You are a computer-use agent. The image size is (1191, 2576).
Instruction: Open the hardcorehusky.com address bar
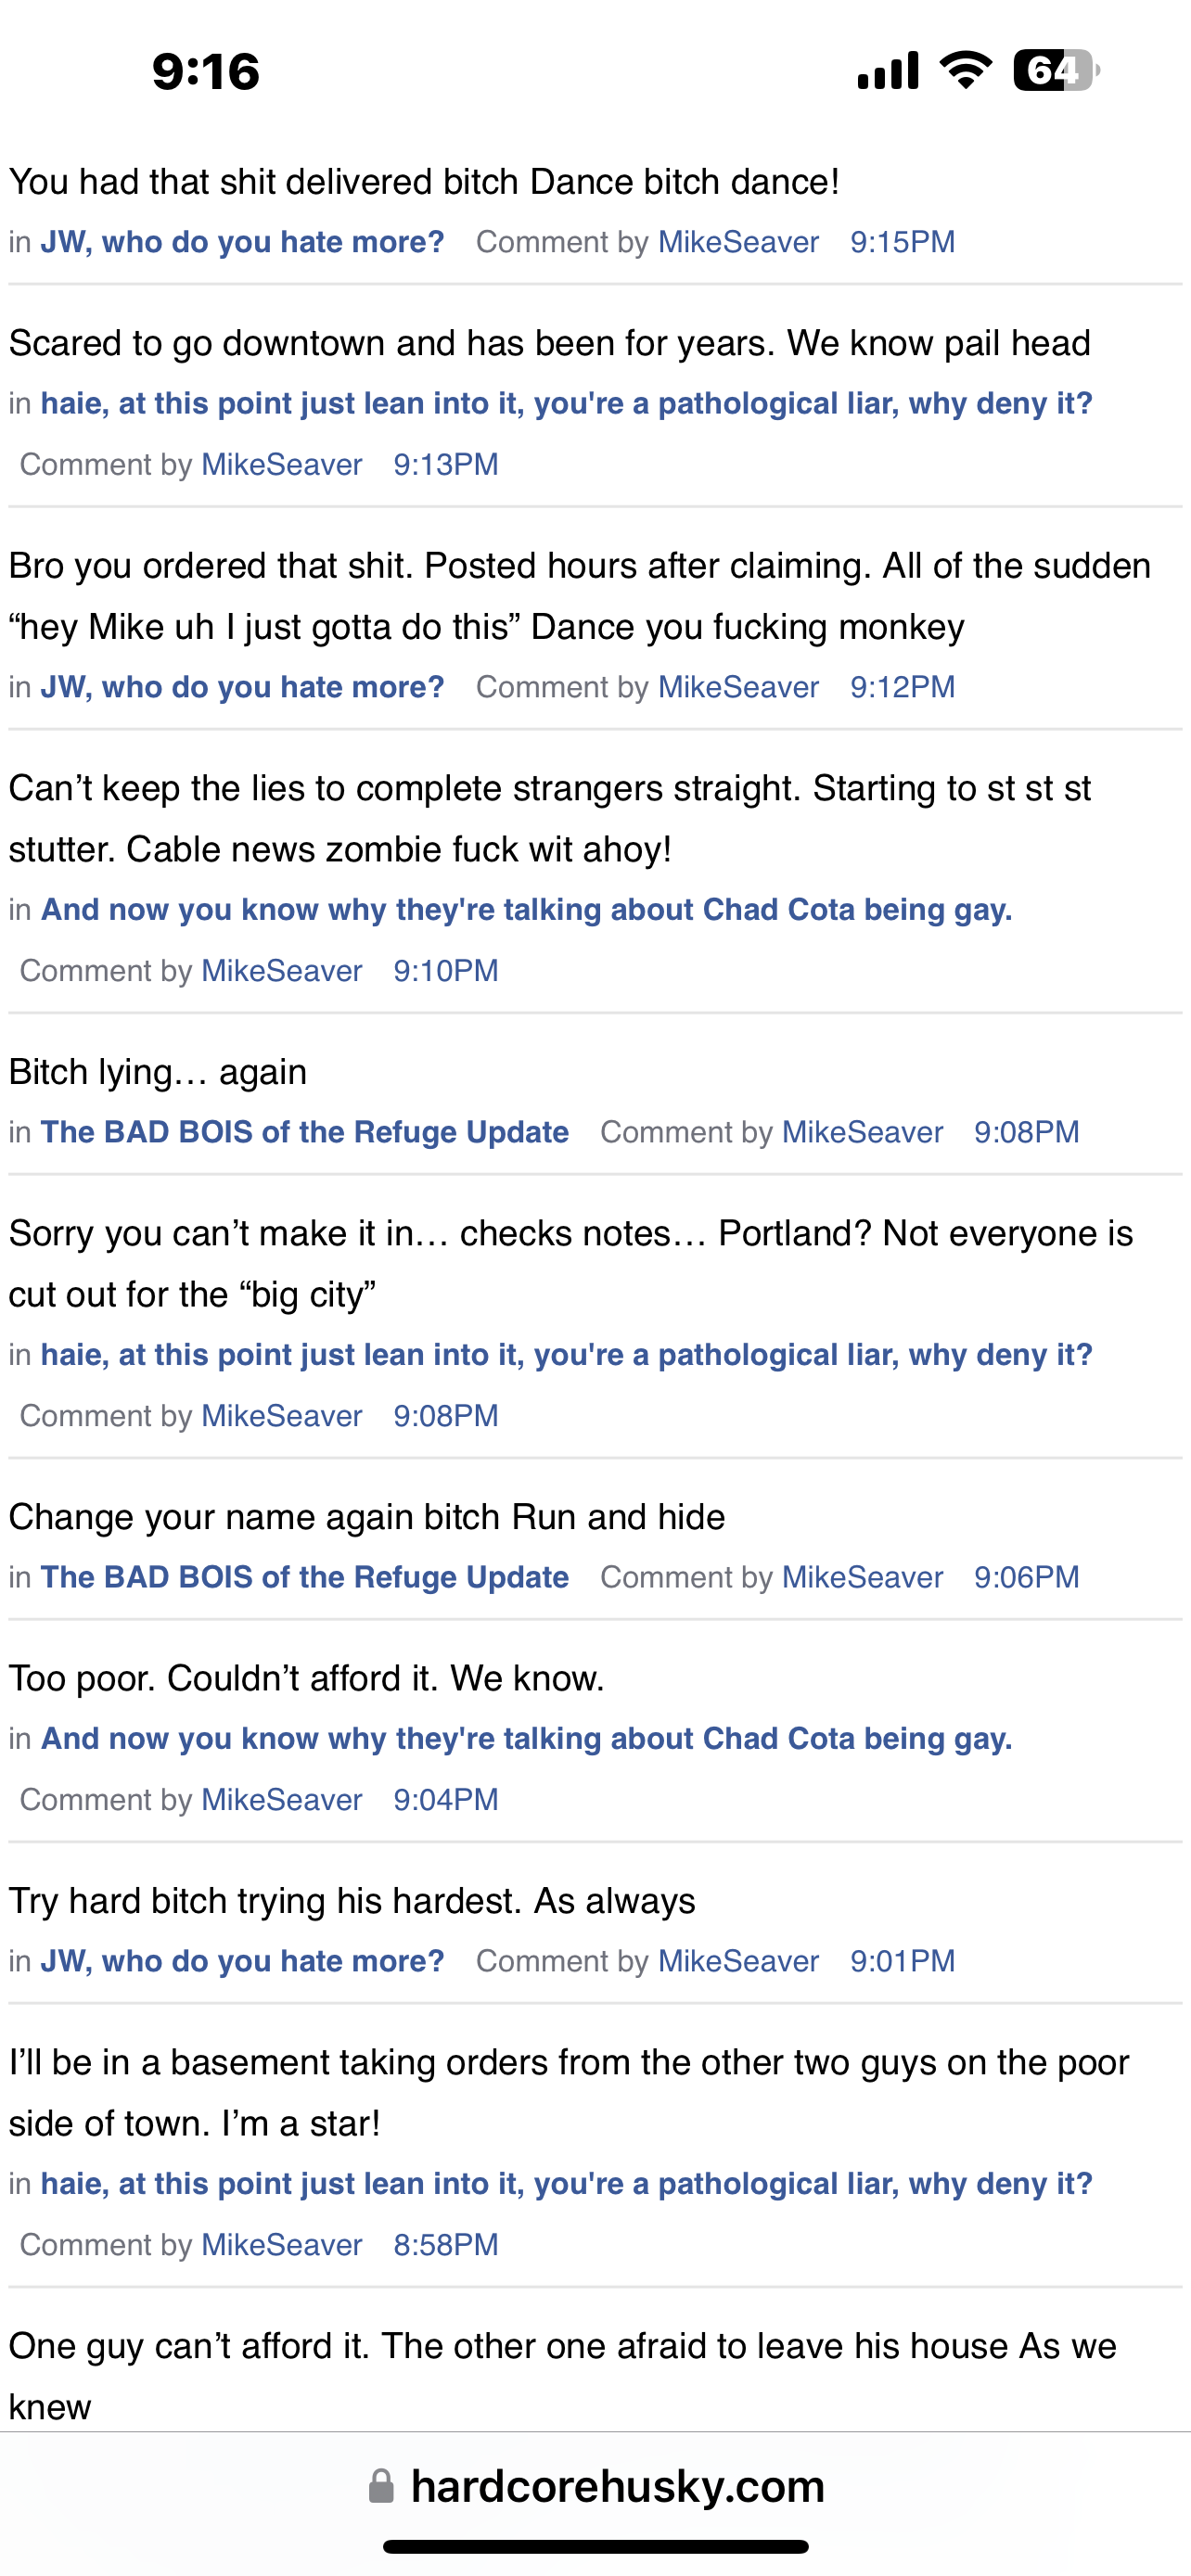tap(617, 2486)
